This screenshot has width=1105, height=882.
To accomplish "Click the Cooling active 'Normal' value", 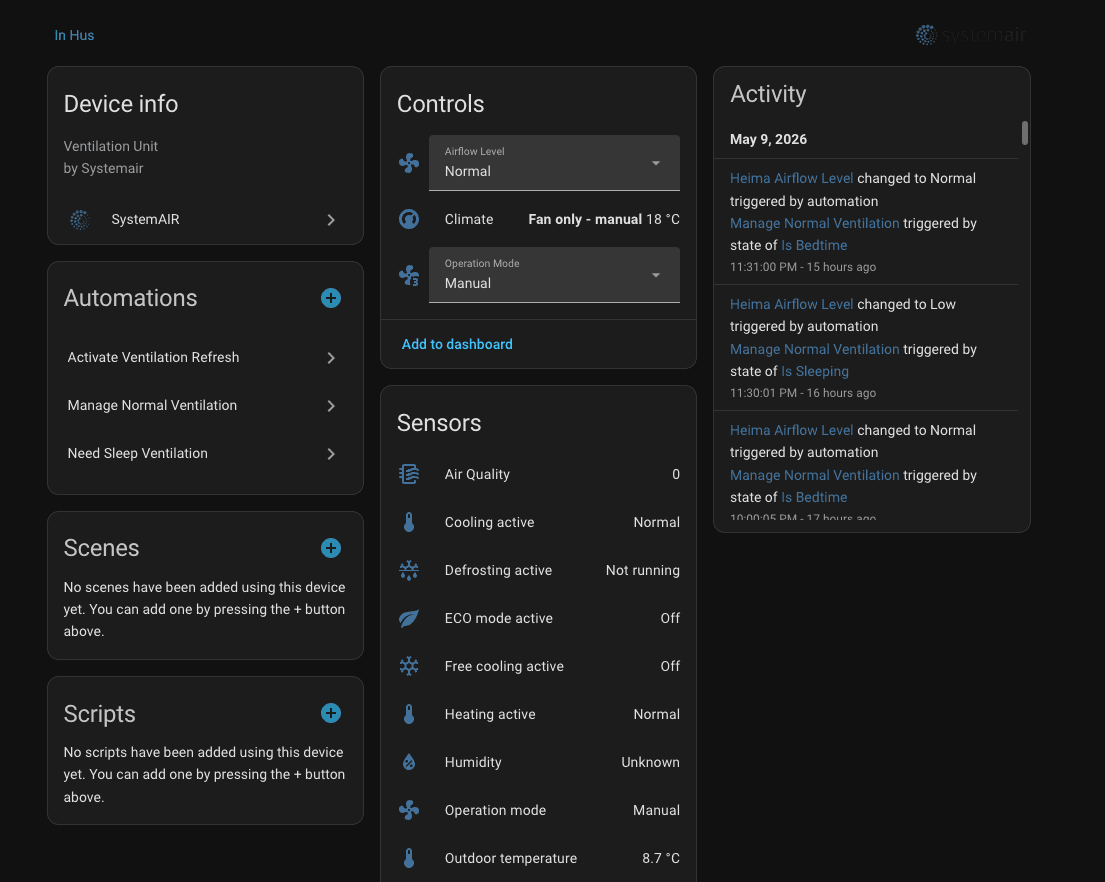I will (656, 522).
